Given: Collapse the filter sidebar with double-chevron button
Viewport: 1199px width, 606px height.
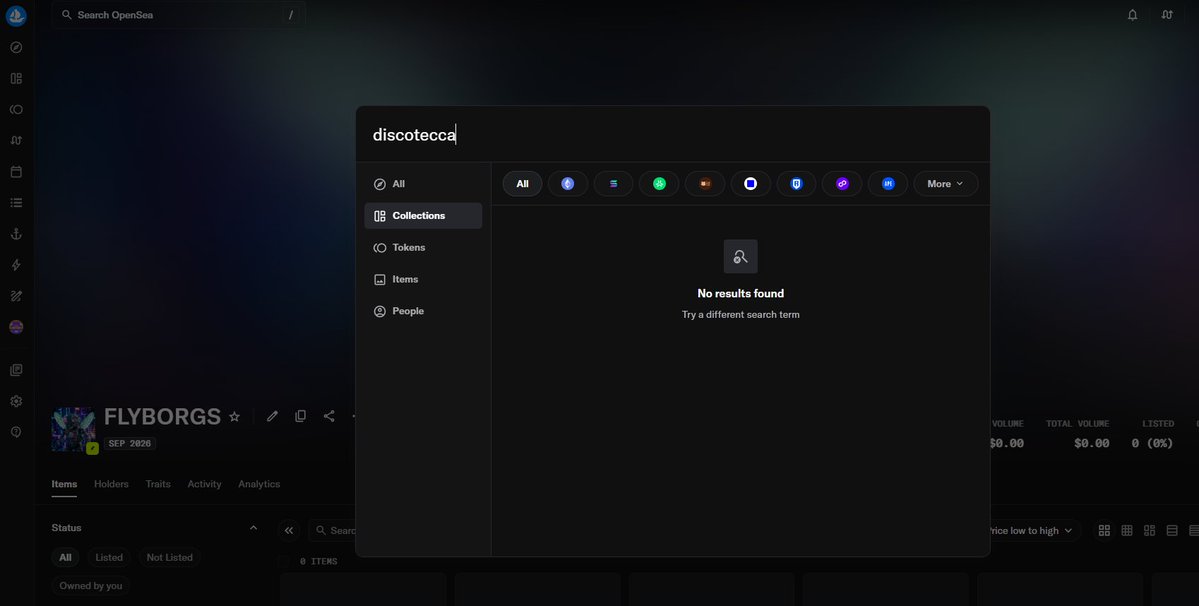Looking at the screenshot, I should click(288, 530).
